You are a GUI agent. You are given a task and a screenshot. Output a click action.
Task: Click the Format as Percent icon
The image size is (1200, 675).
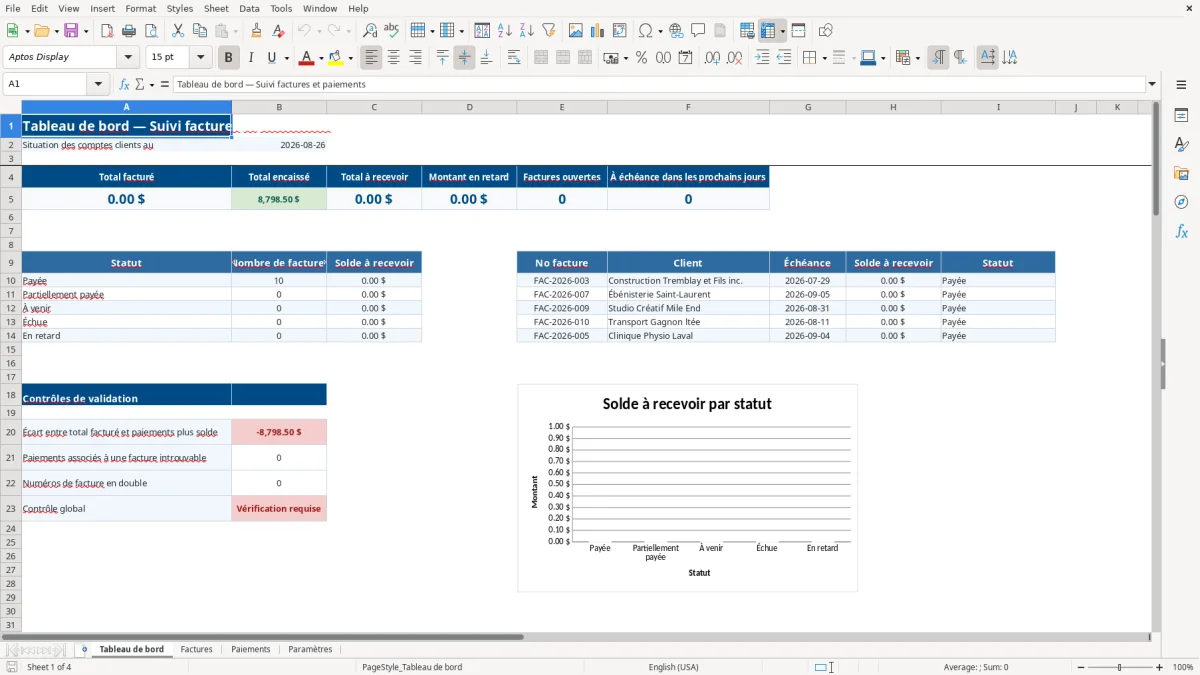(x=641, y=58)
